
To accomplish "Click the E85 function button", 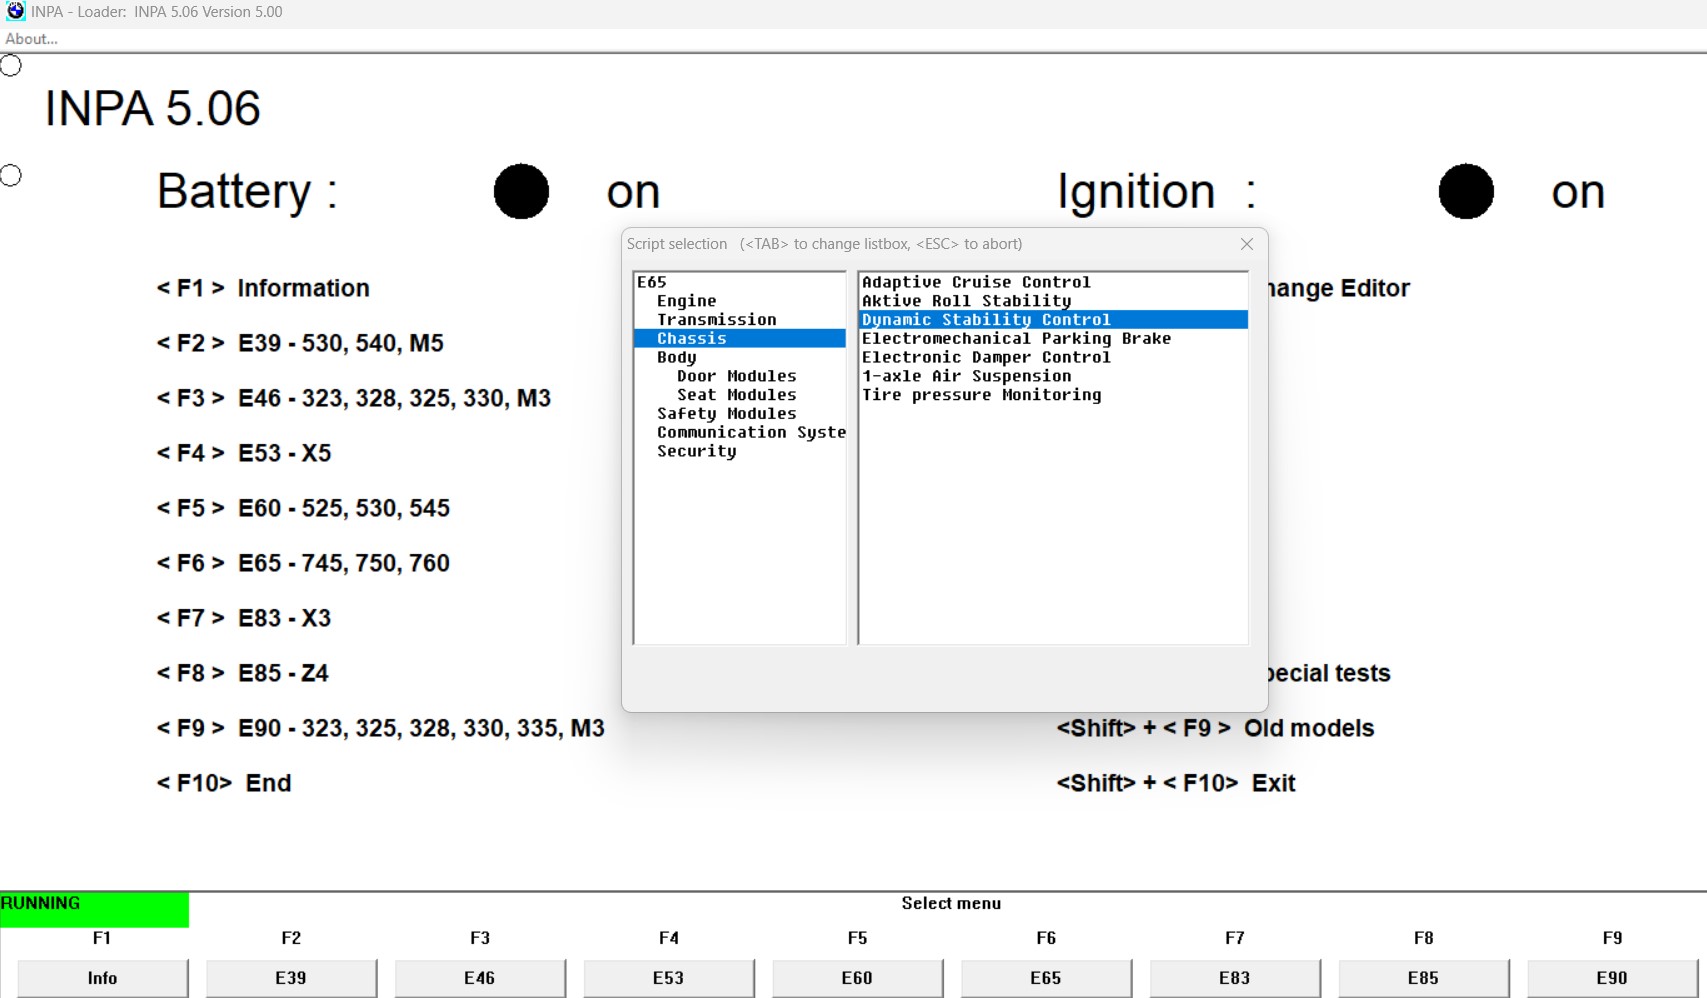I will (x=1423, y=978).
